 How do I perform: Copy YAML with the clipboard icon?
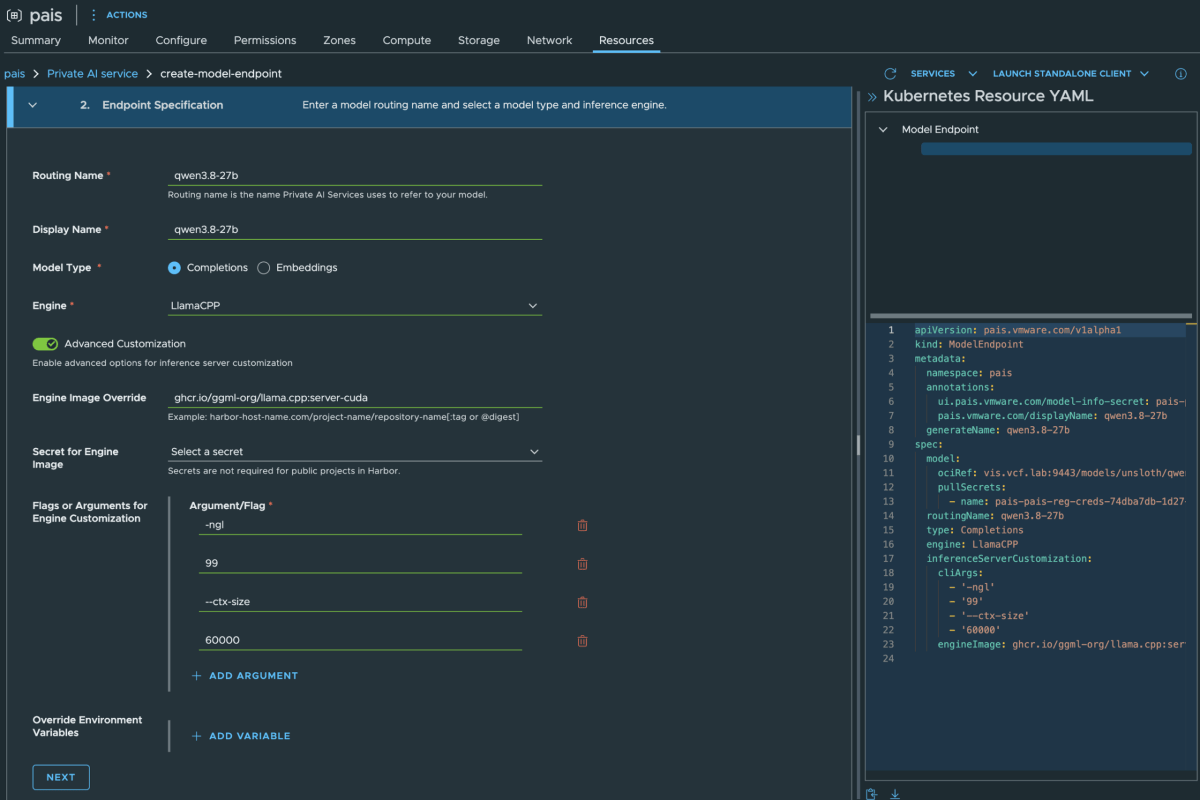[872, 794]
